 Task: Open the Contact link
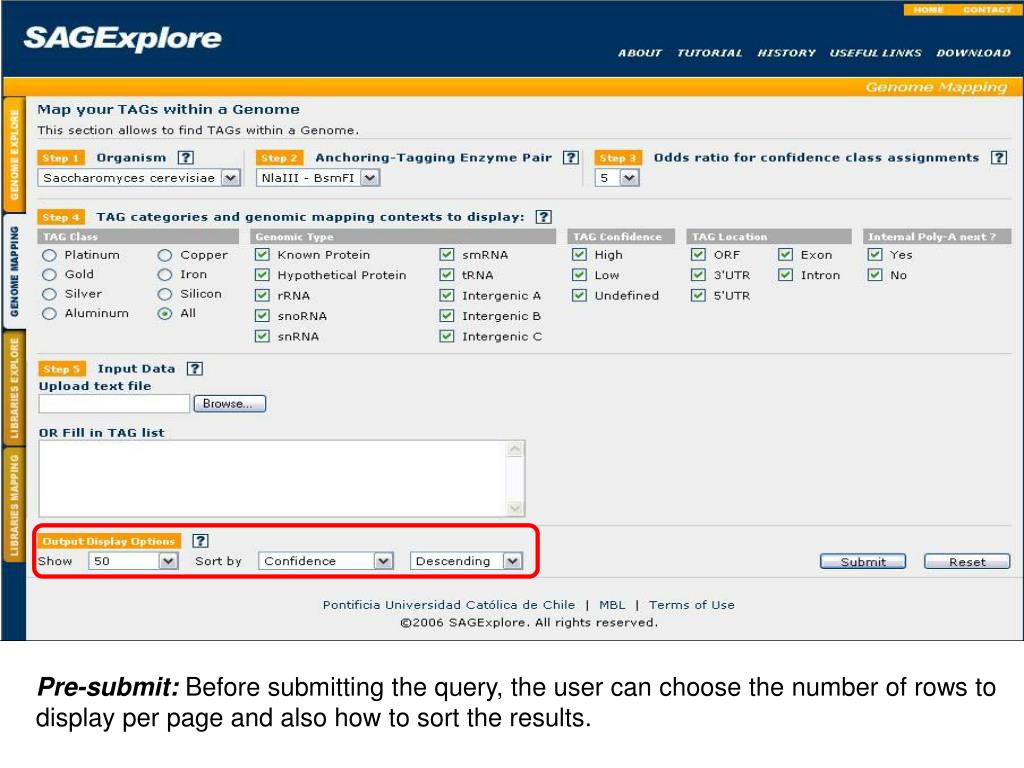point(987,10)
